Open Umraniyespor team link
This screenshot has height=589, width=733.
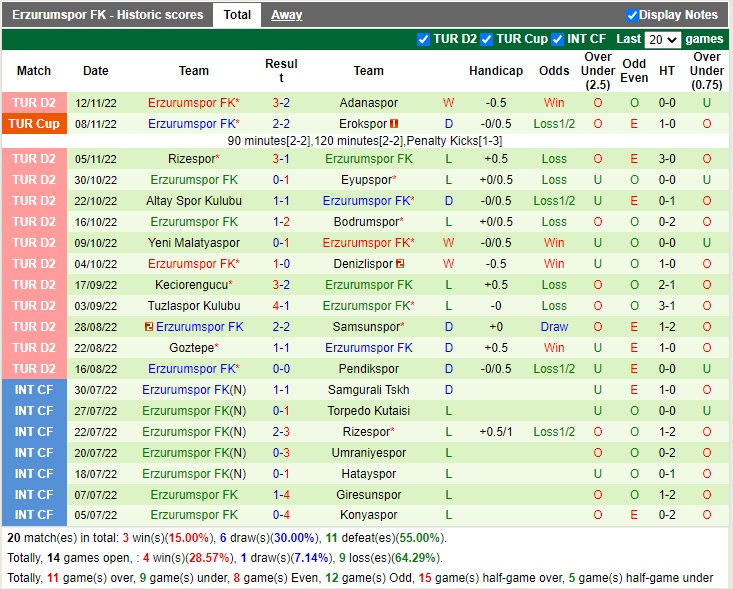point(369,453)
